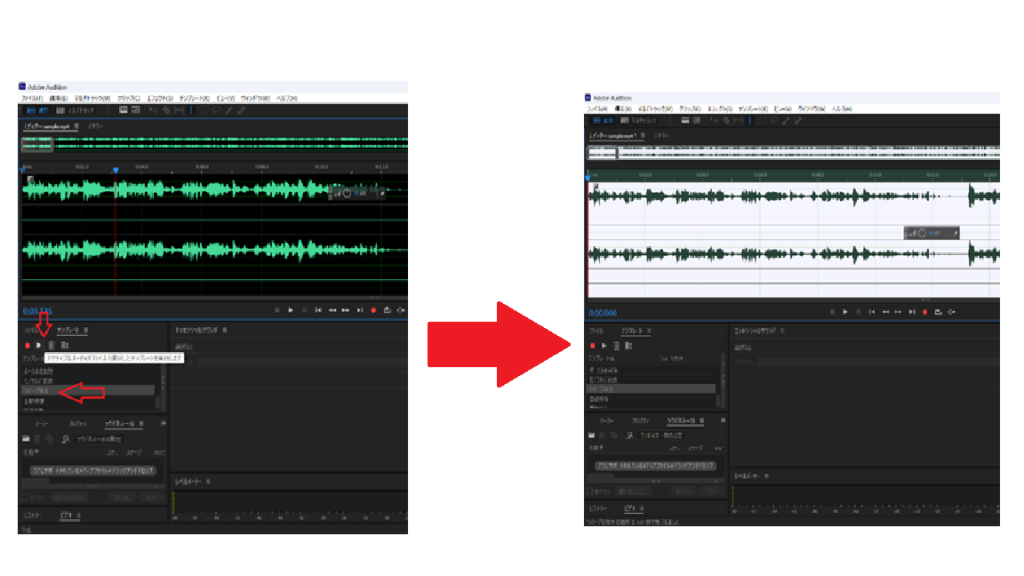1024x576 pixels.
Task: Click the blue timecode display in the right screenshot
Action: [x=603, y=312]
